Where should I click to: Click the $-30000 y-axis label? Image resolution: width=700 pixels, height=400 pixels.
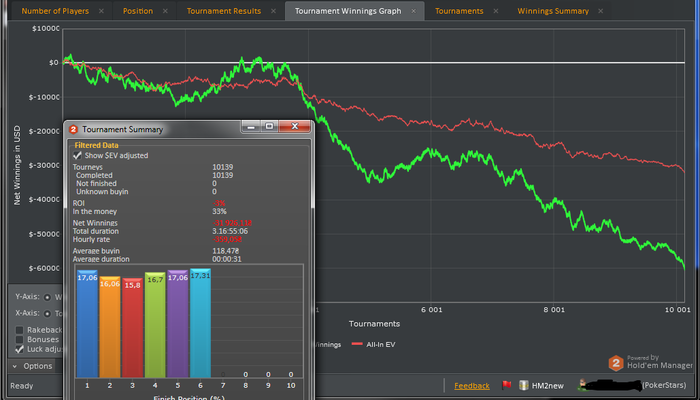click(45, 165)
